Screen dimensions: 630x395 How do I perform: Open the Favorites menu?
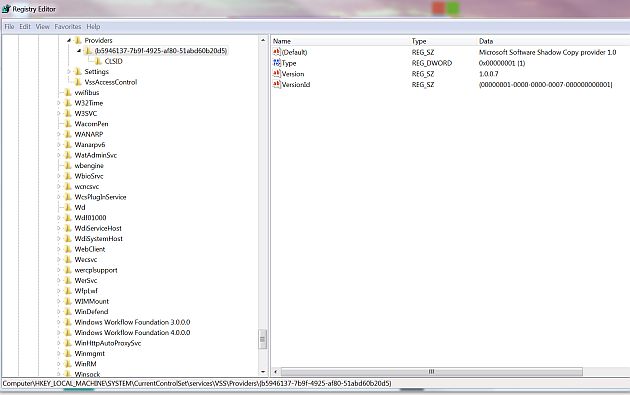coord(68,27)
